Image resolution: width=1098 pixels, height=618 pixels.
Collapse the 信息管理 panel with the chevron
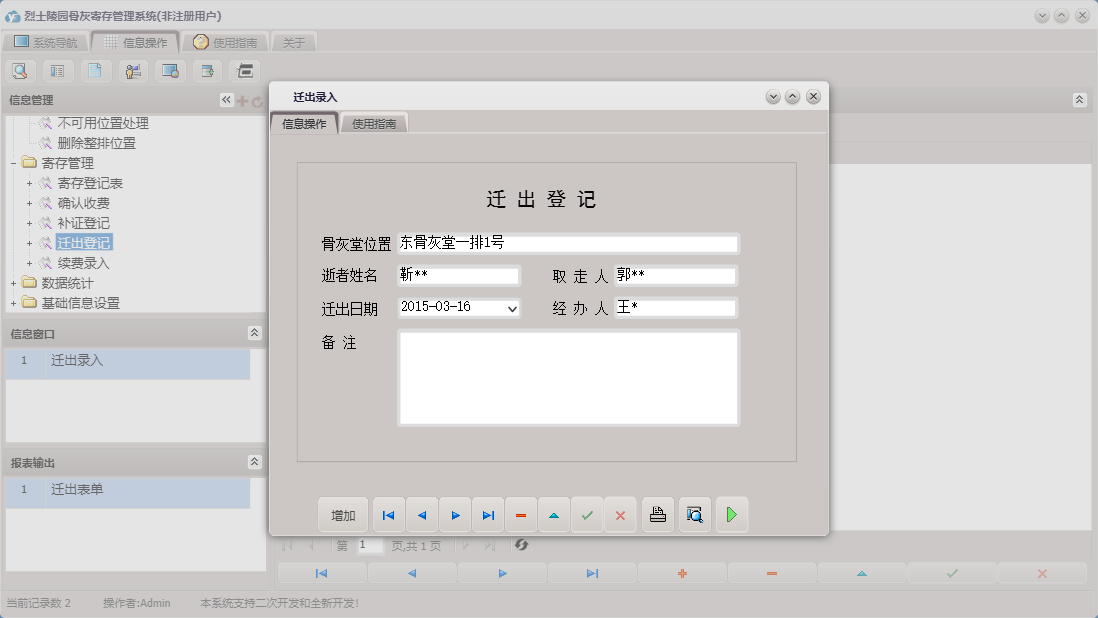227,98
